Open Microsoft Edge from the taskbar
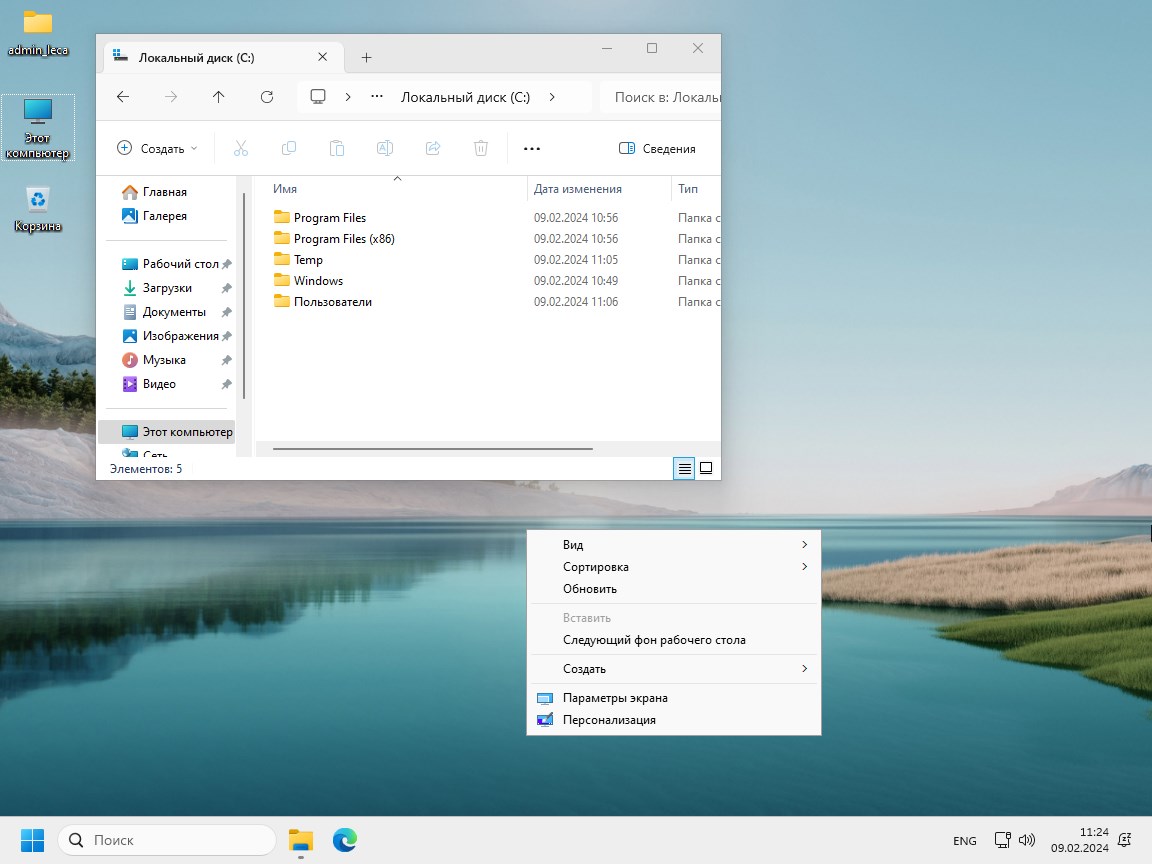The height and width of the screenshot is (864, 1152). 345,840
